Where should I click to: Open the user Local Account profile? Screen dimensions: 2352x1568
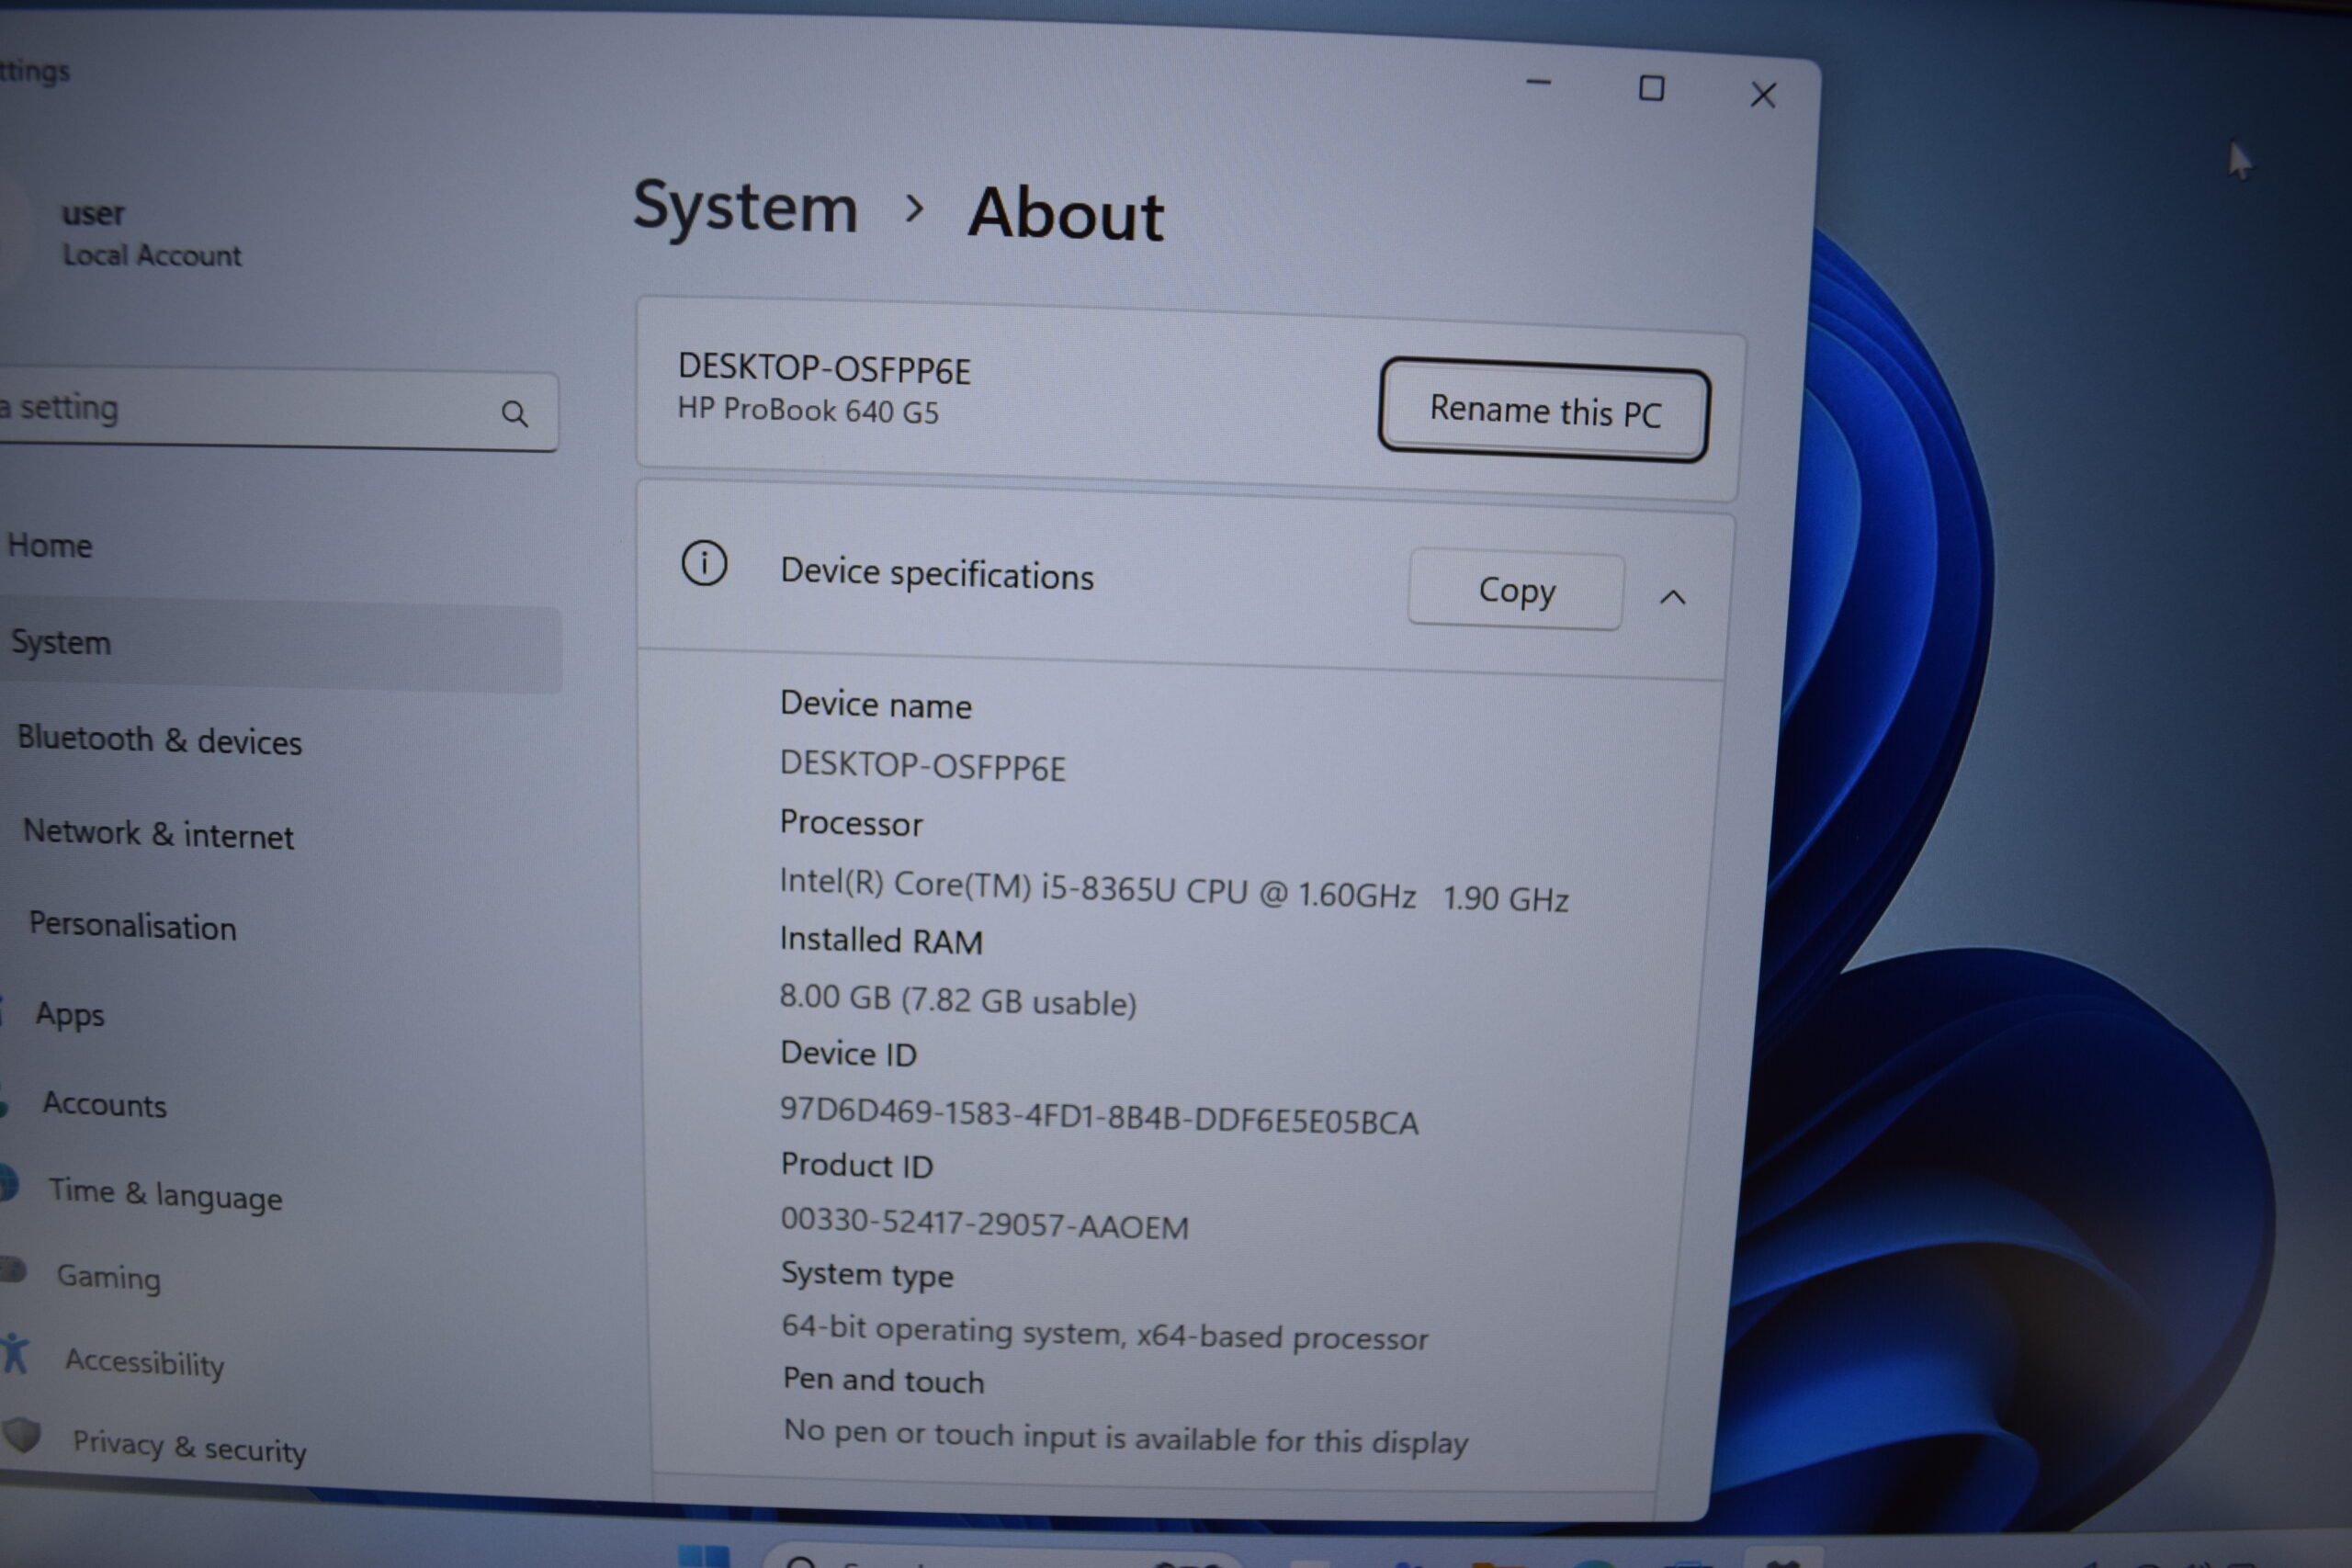(150, 234)
